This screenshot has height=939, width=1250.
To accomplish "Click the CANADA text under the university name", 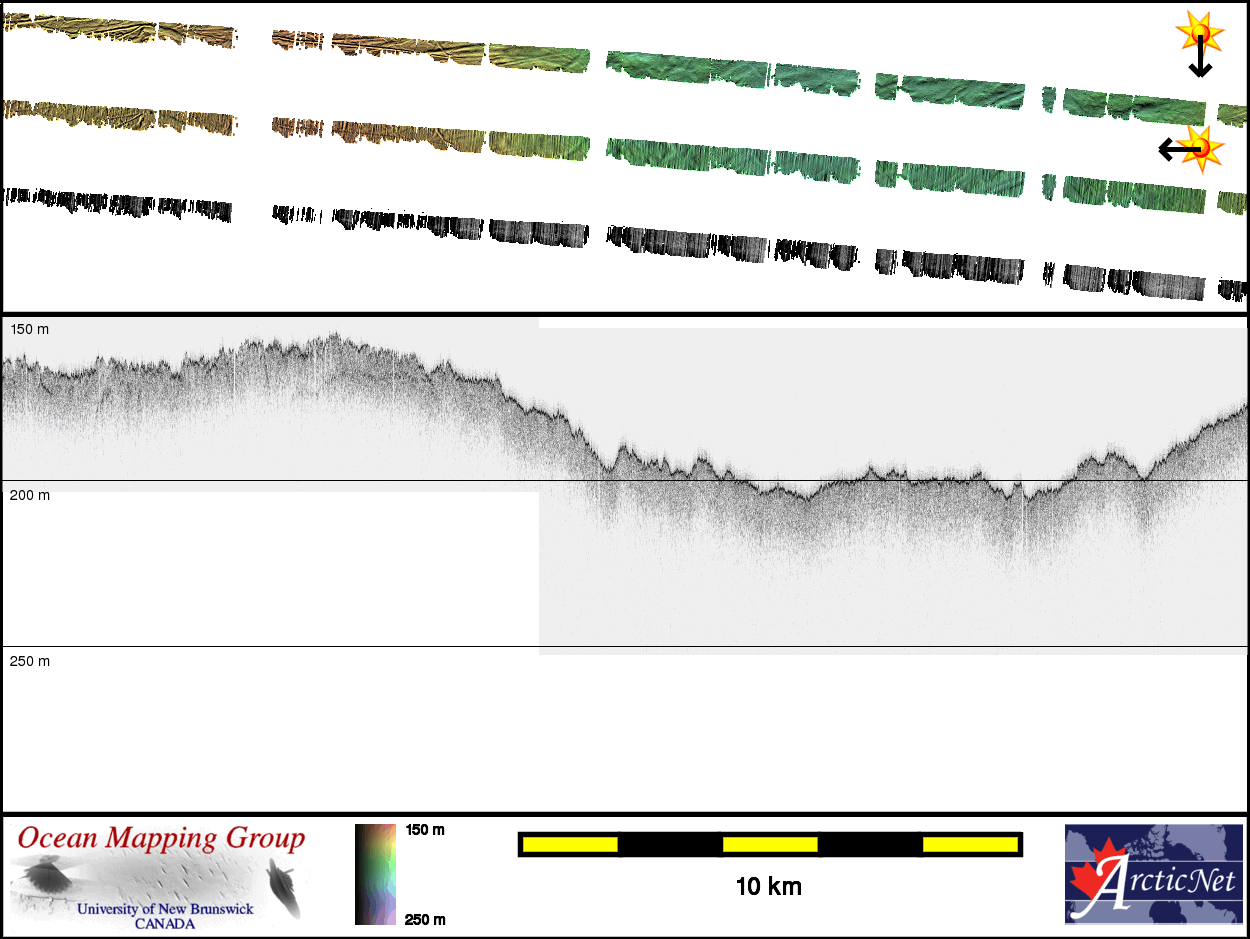I will pos(165,923).
